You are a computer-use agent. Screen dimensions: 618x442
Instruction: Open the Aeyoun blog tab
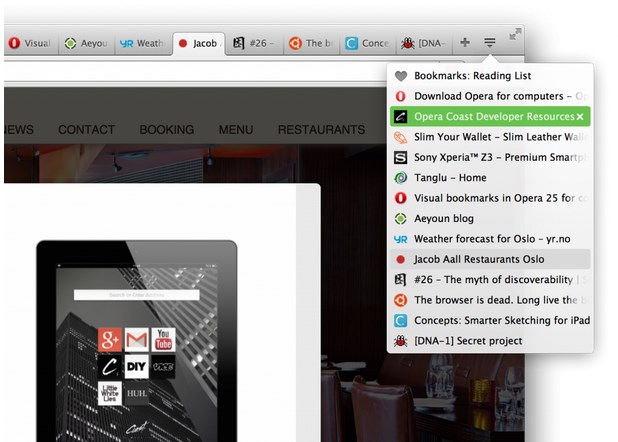pyautogui.click(x=87, y=43)
